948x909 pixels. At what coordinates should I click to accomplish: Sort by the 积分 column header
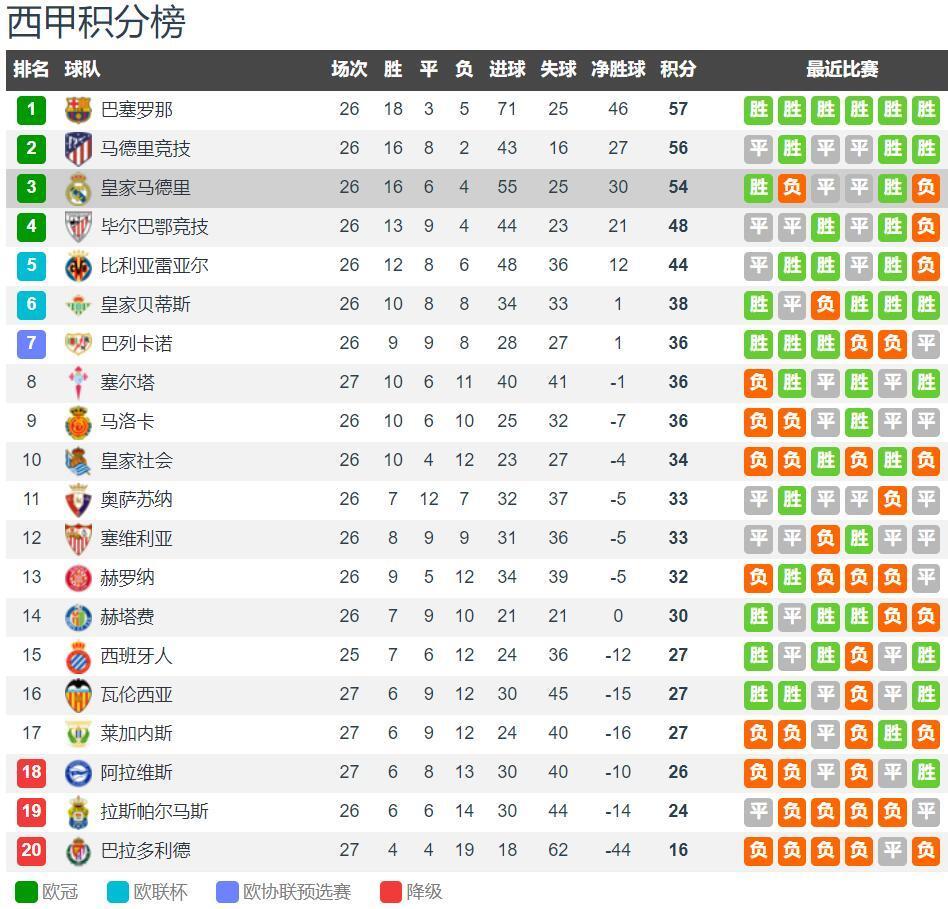pyautogui.click(x=678, y=69)
